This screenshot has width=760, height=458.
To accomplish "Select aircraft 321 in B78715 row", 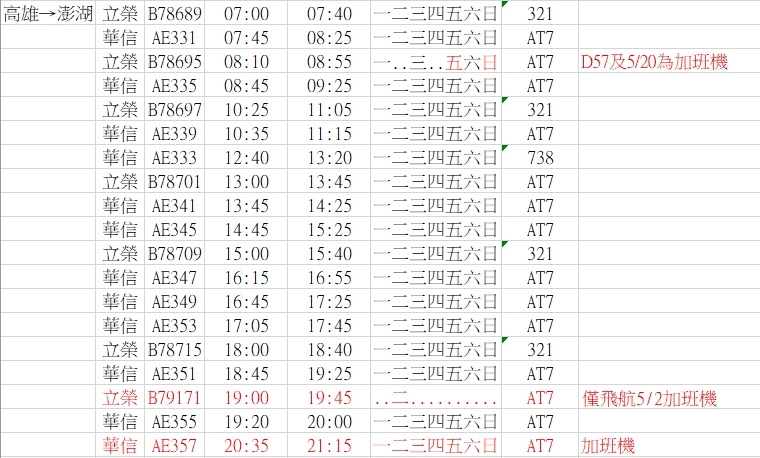I will pyautogui.click(x=540, y=349).
